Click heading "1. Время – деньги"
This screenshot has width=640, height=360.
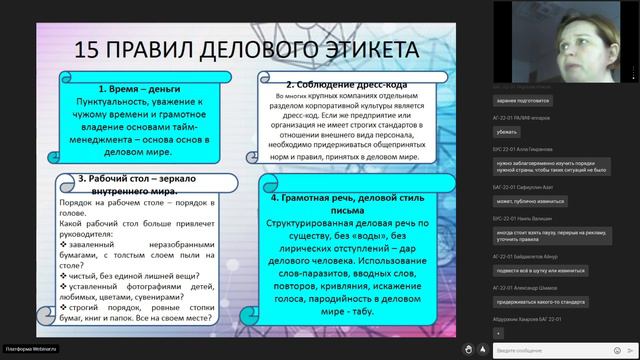point(139,89)
